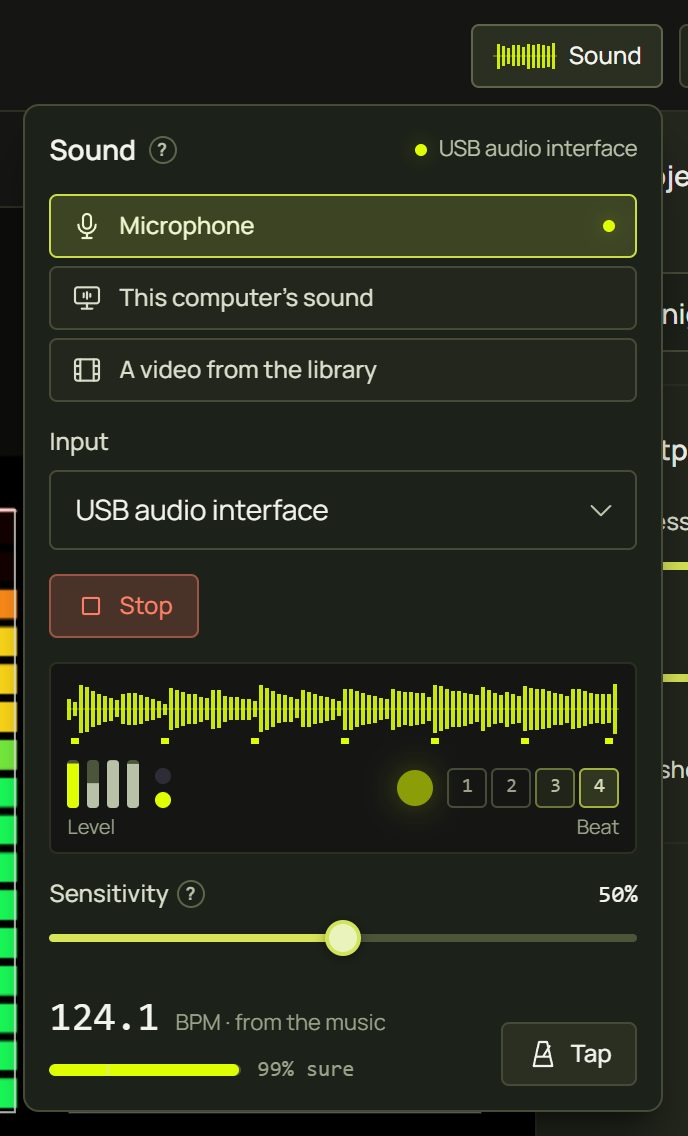Screen dimensions: 688x1136
Task: Select beat 1 box
Action: [x=467, y=788]
